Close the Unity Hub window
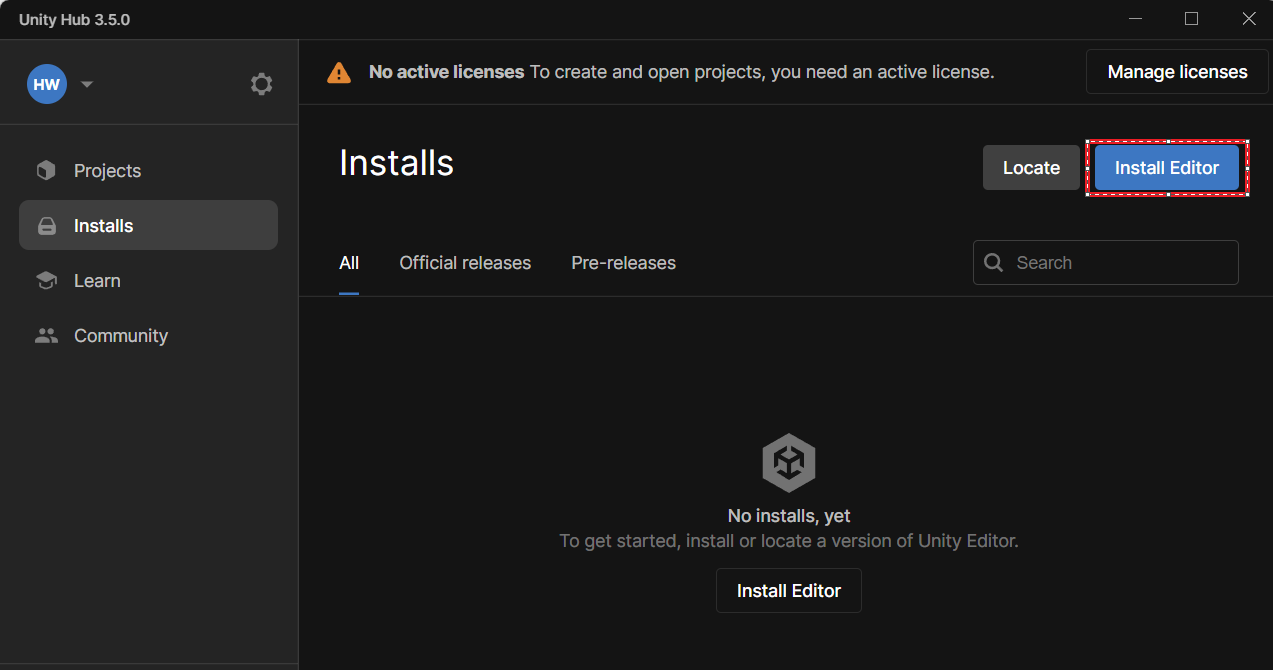The height and width of the screenshot is (670, 1273). click(1248, 19)
